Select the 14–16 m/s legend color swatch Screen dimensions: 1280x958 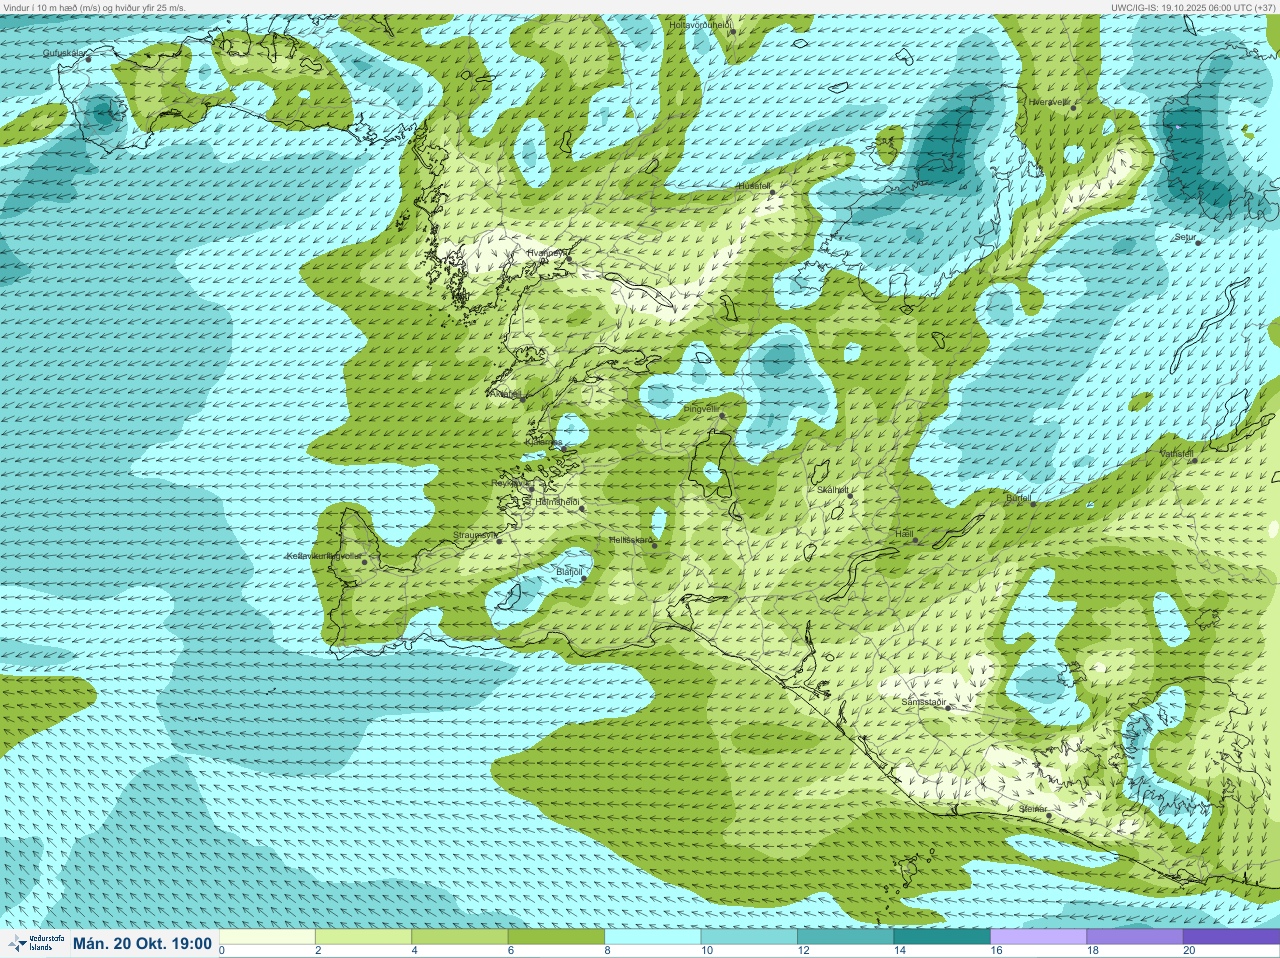point(941,937)
